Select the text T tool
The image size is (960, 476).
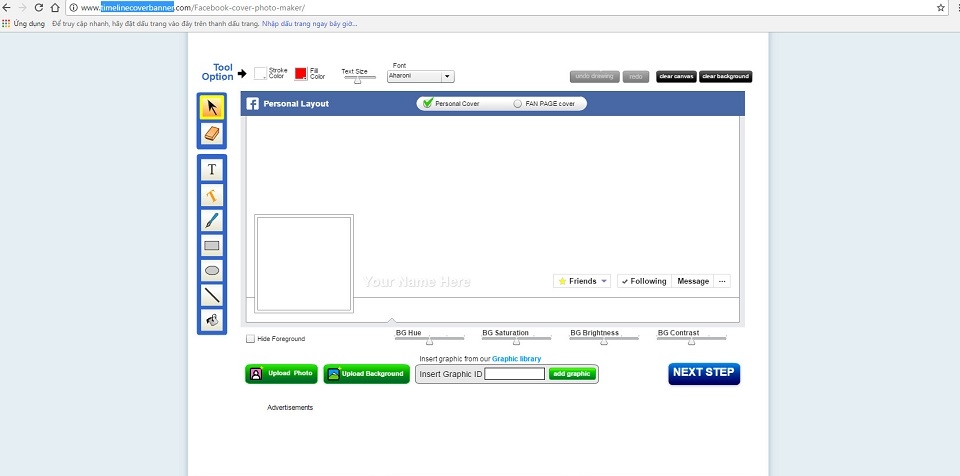212,170
